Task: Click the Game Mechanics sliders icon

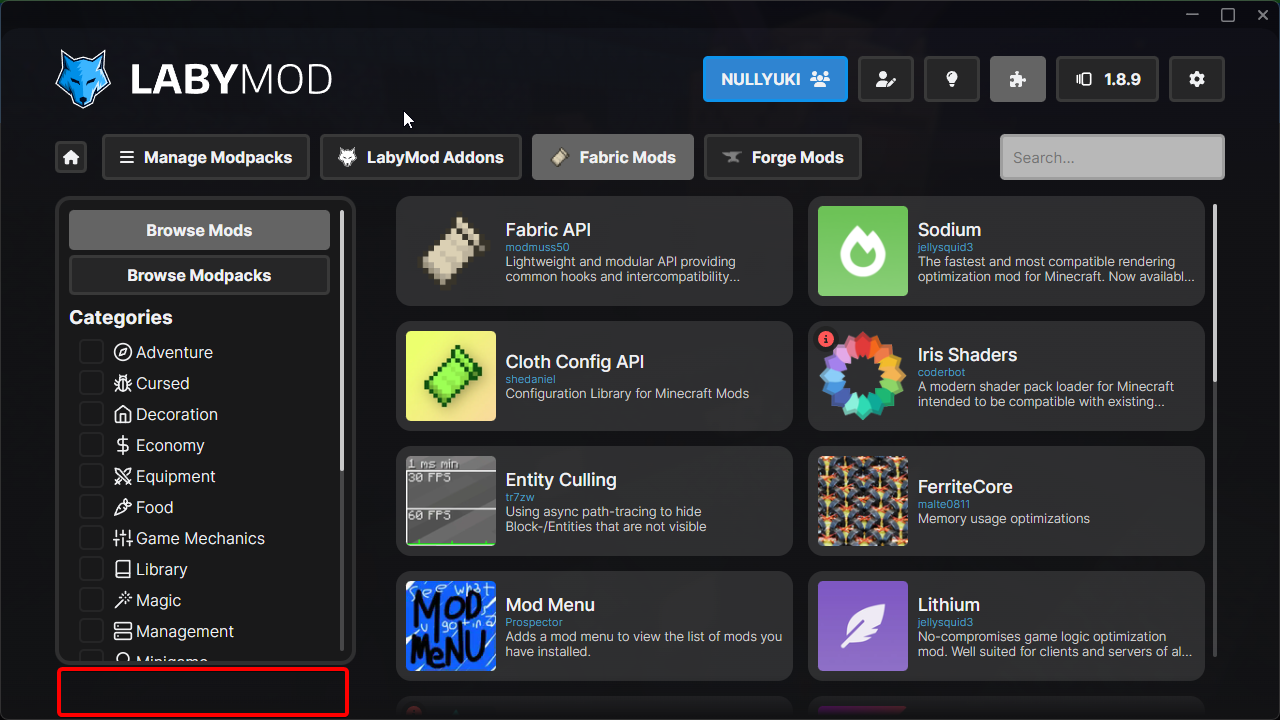Action: [123, 538]
